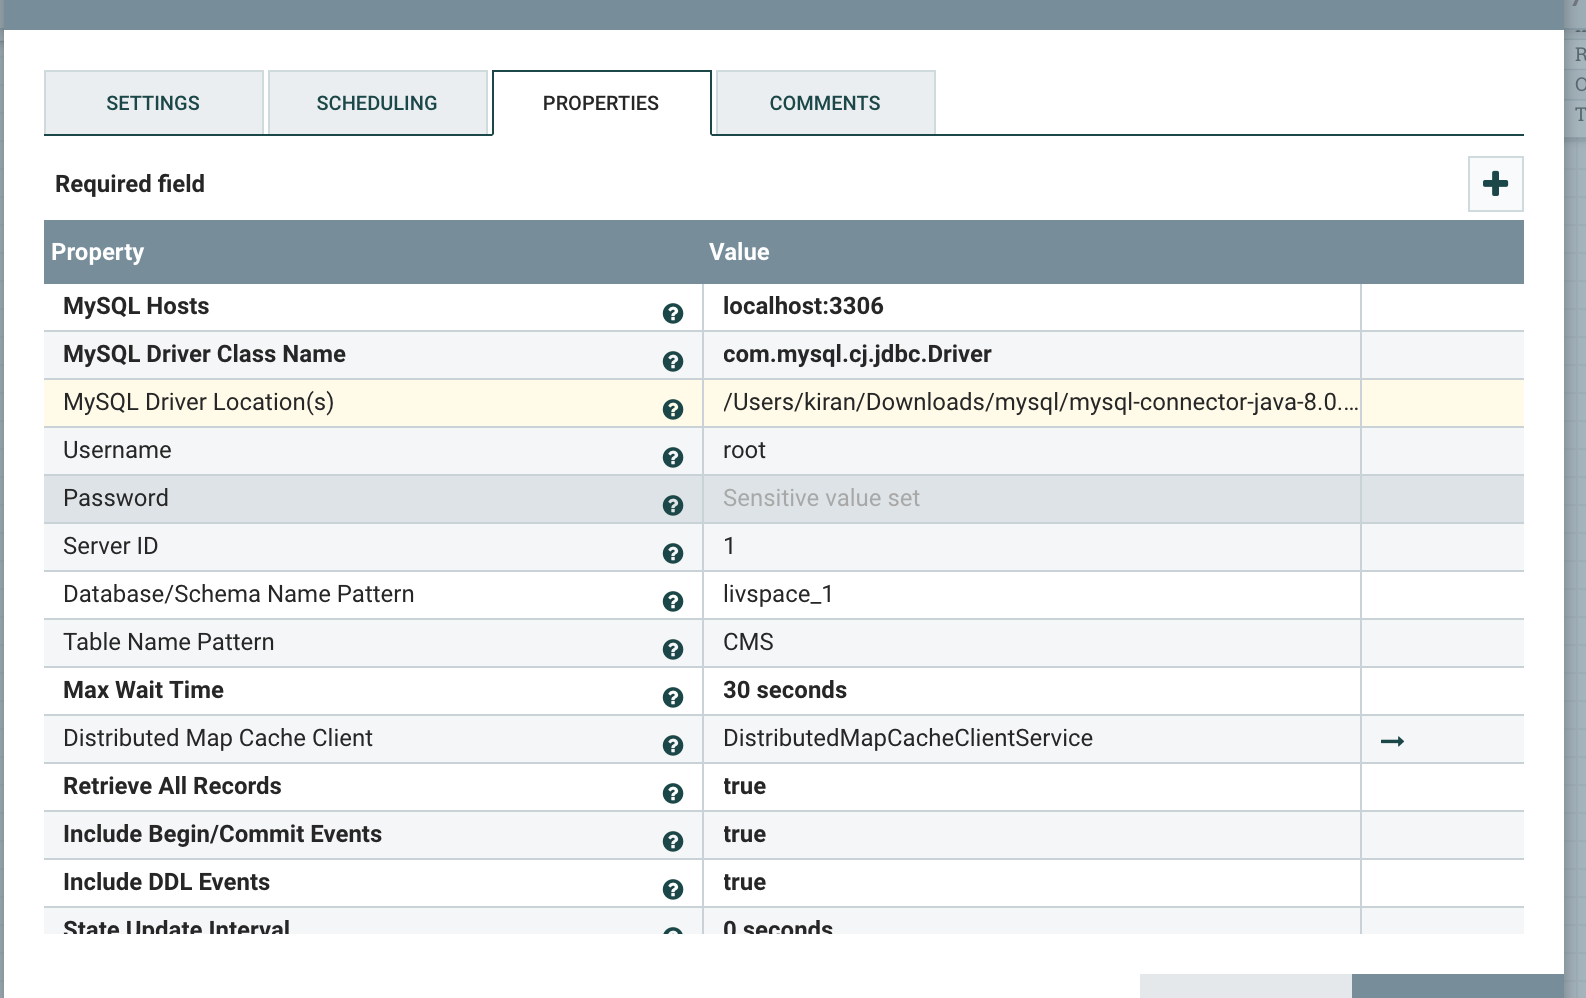Click help icon next to Server ID

pyautogui.click(x=673, y=553)
